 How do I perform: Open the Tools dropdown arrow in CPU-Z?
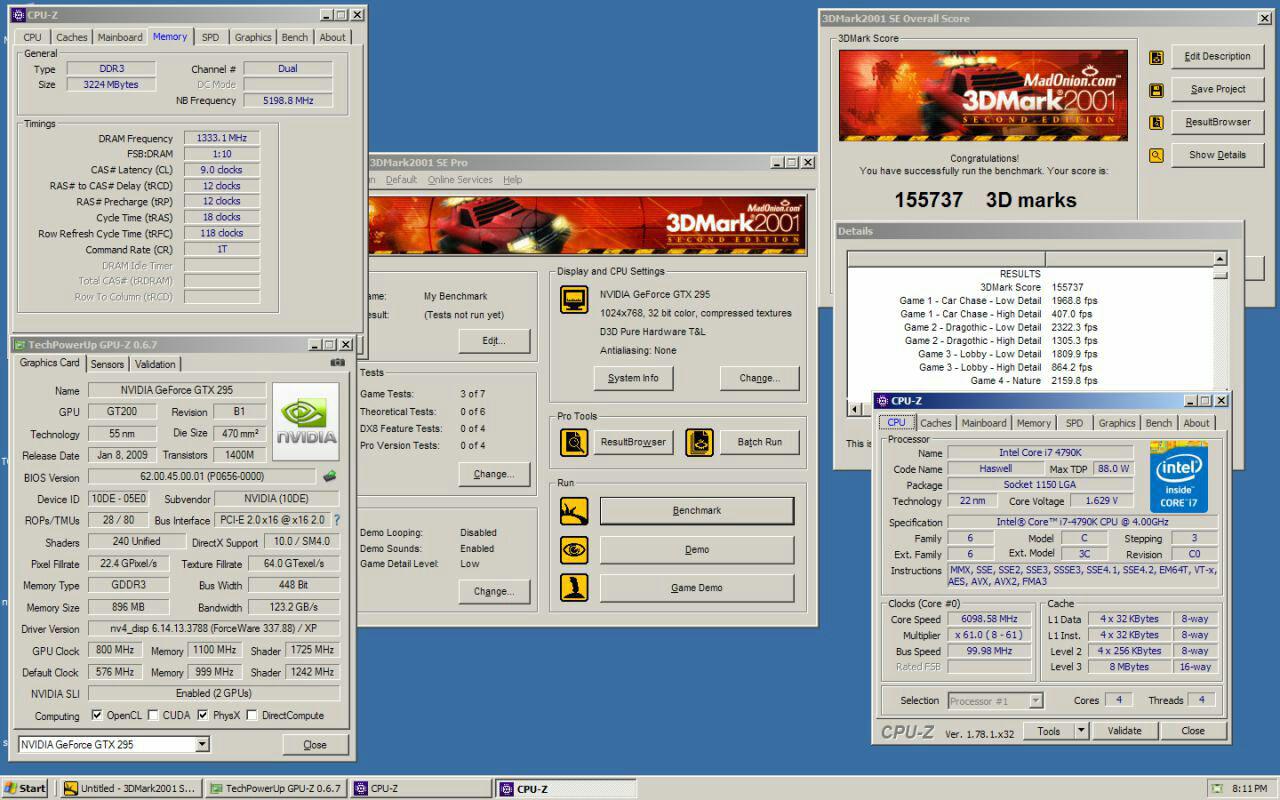(1081, 731)
